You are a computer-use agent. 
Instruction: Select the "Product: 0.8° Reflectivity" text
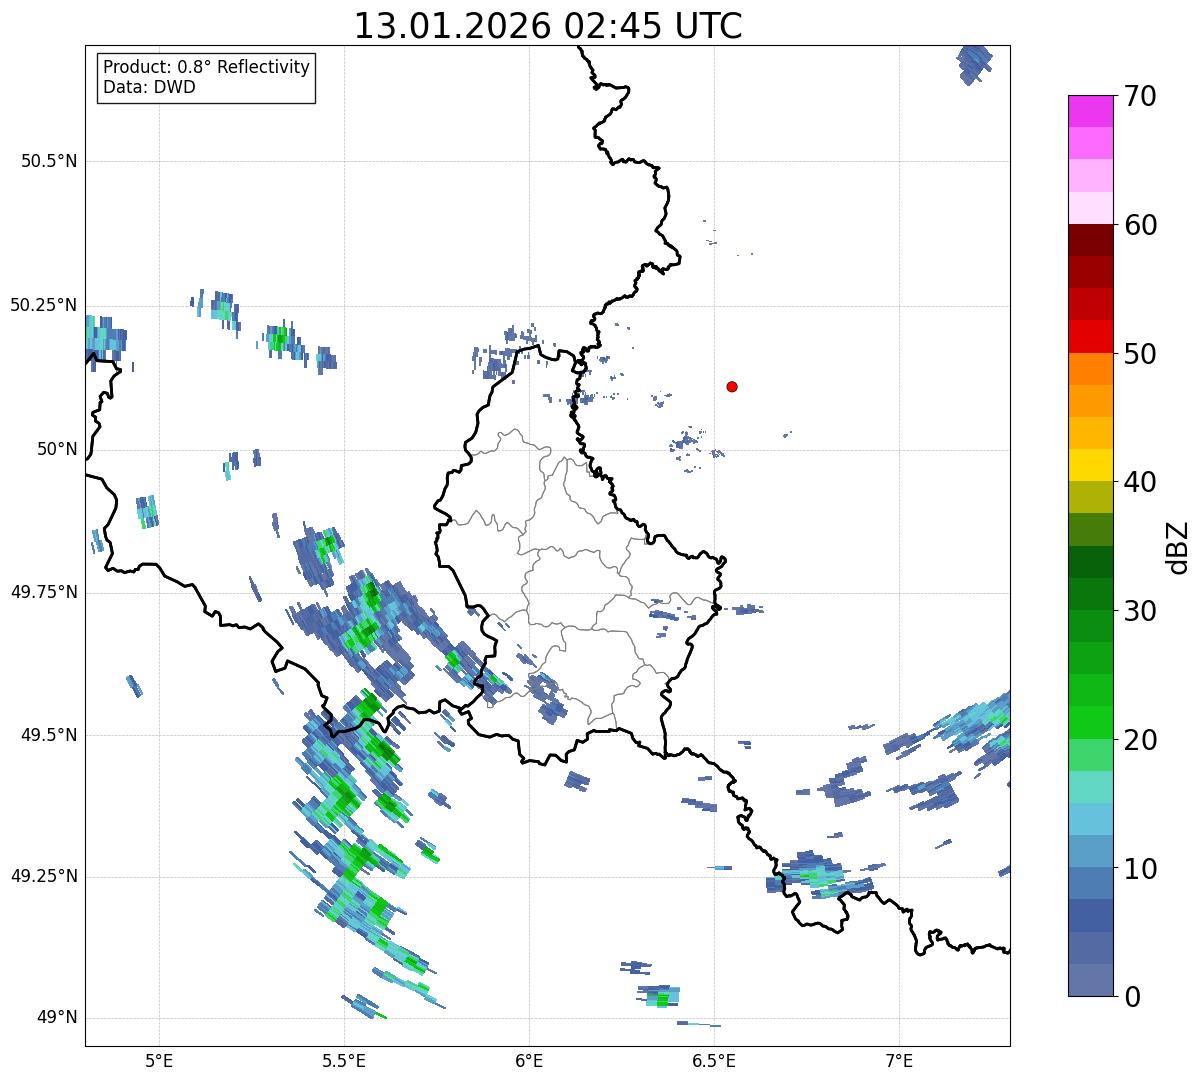[207, 67]
